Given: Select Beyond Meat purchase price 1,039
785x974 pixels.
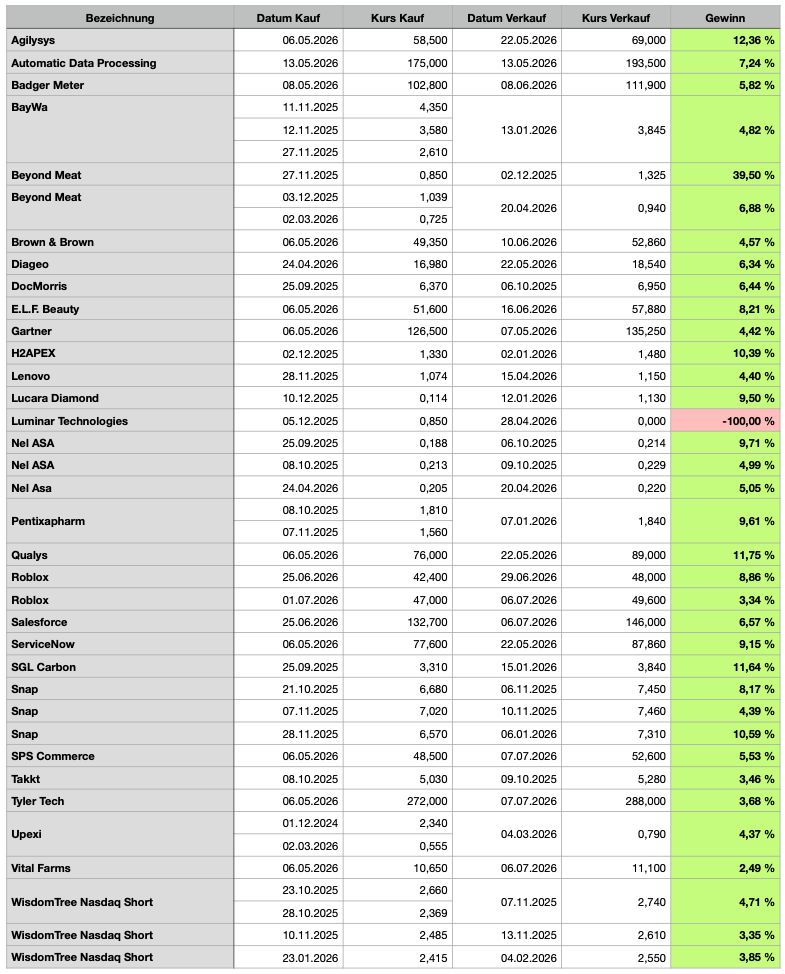Looking at the screenshot, I should [x=397, y=197].
